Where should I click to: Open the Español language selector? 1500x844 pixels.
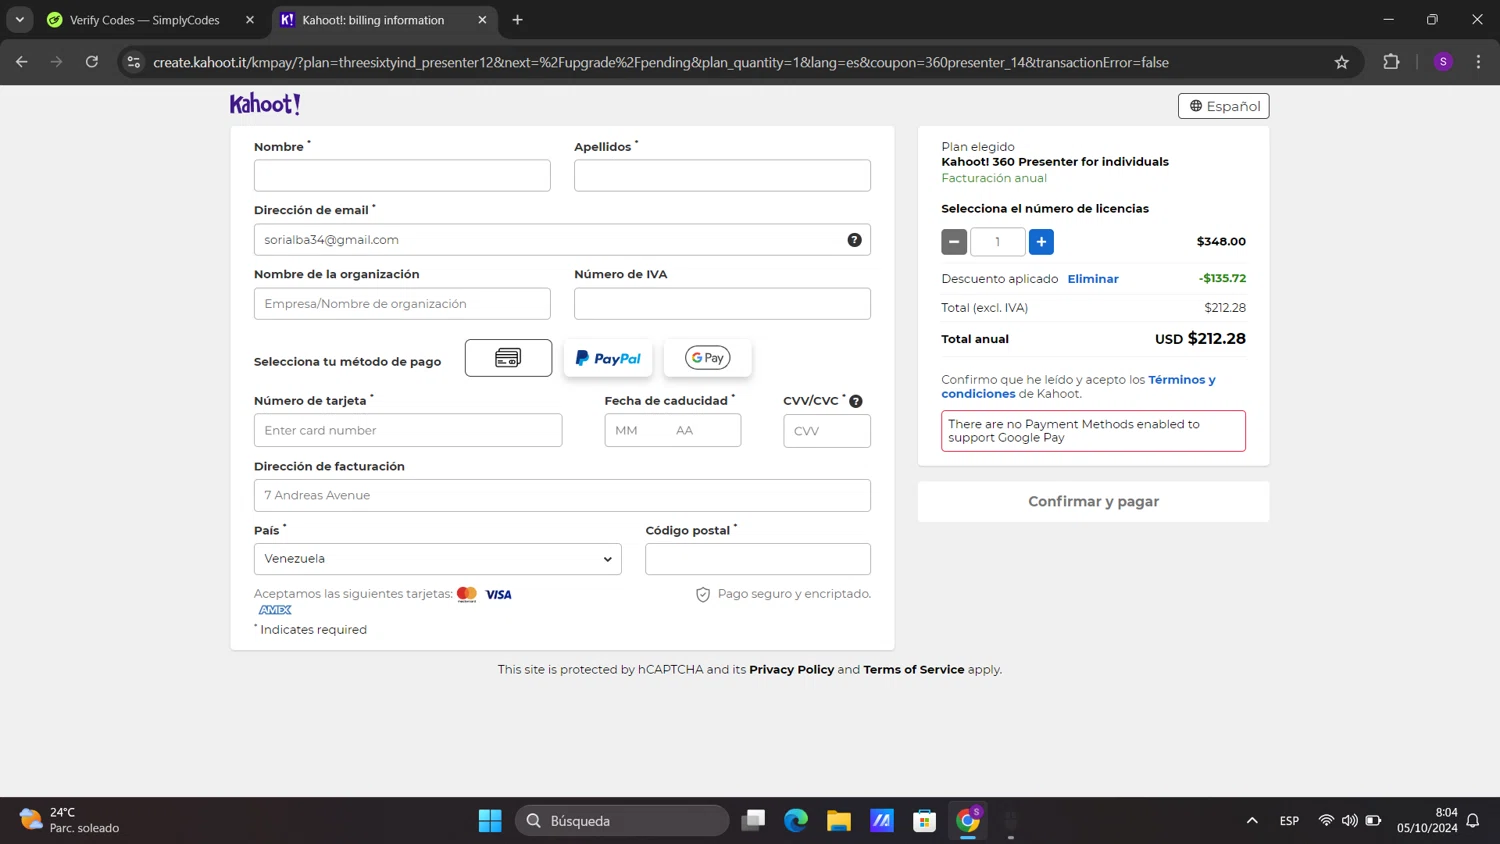1223,106
